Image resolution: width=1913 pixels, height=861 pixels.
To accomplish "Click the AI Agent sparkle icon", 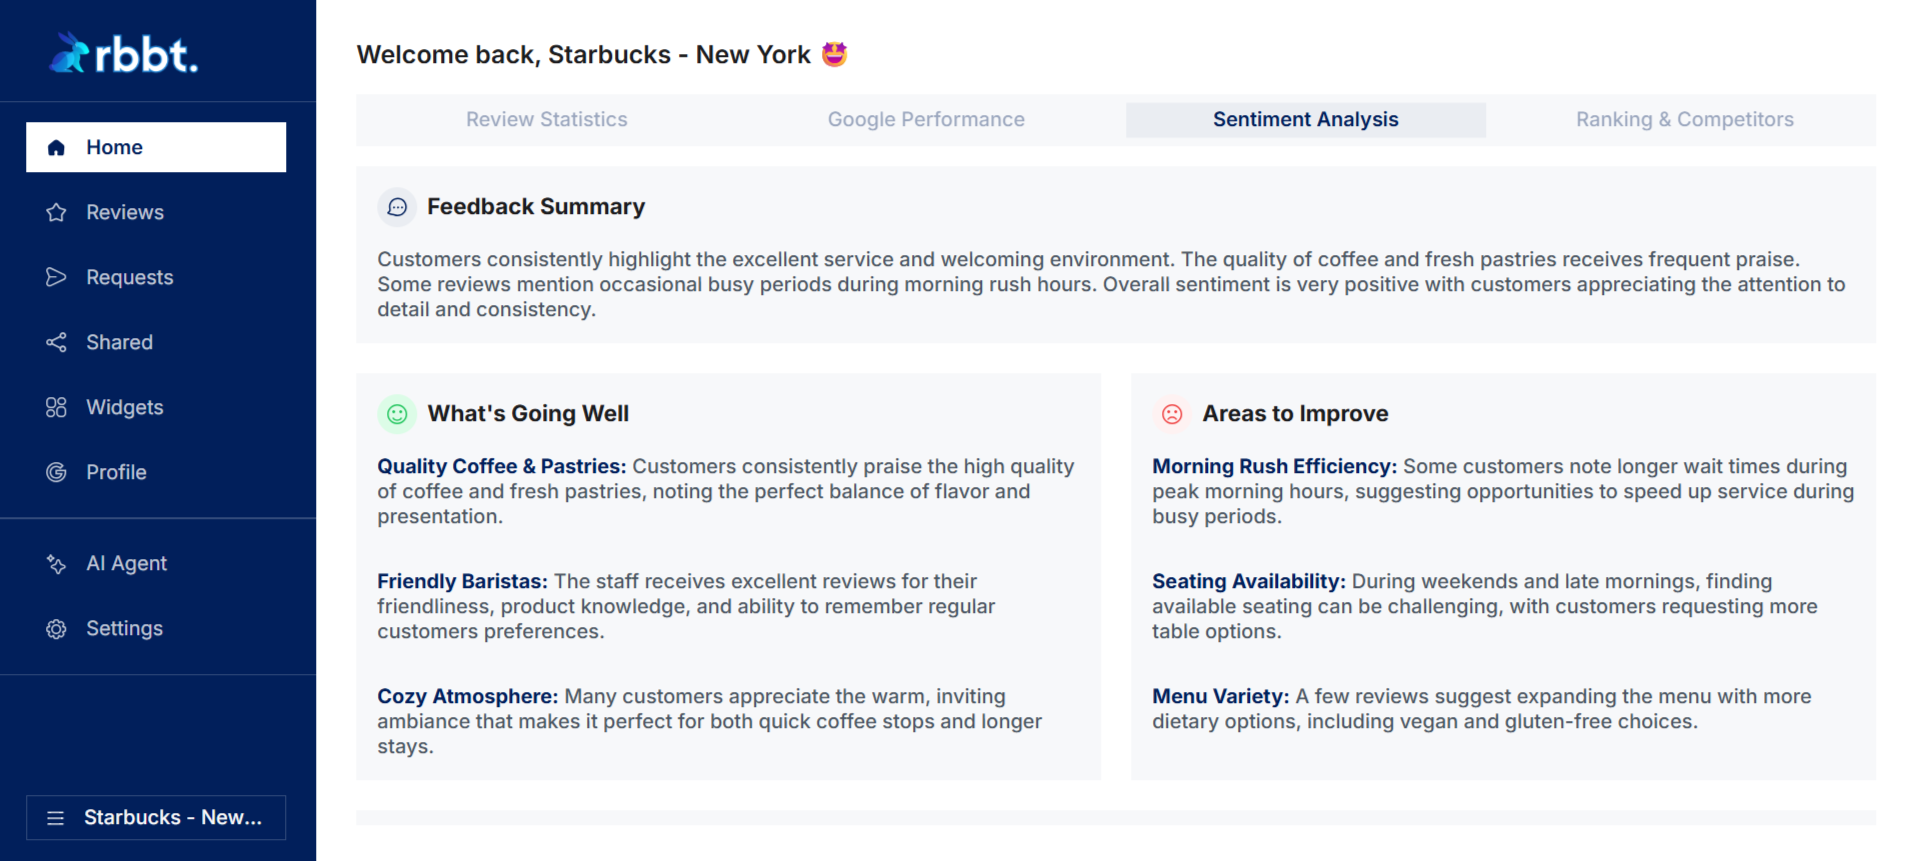I will (x=57, y=563).
